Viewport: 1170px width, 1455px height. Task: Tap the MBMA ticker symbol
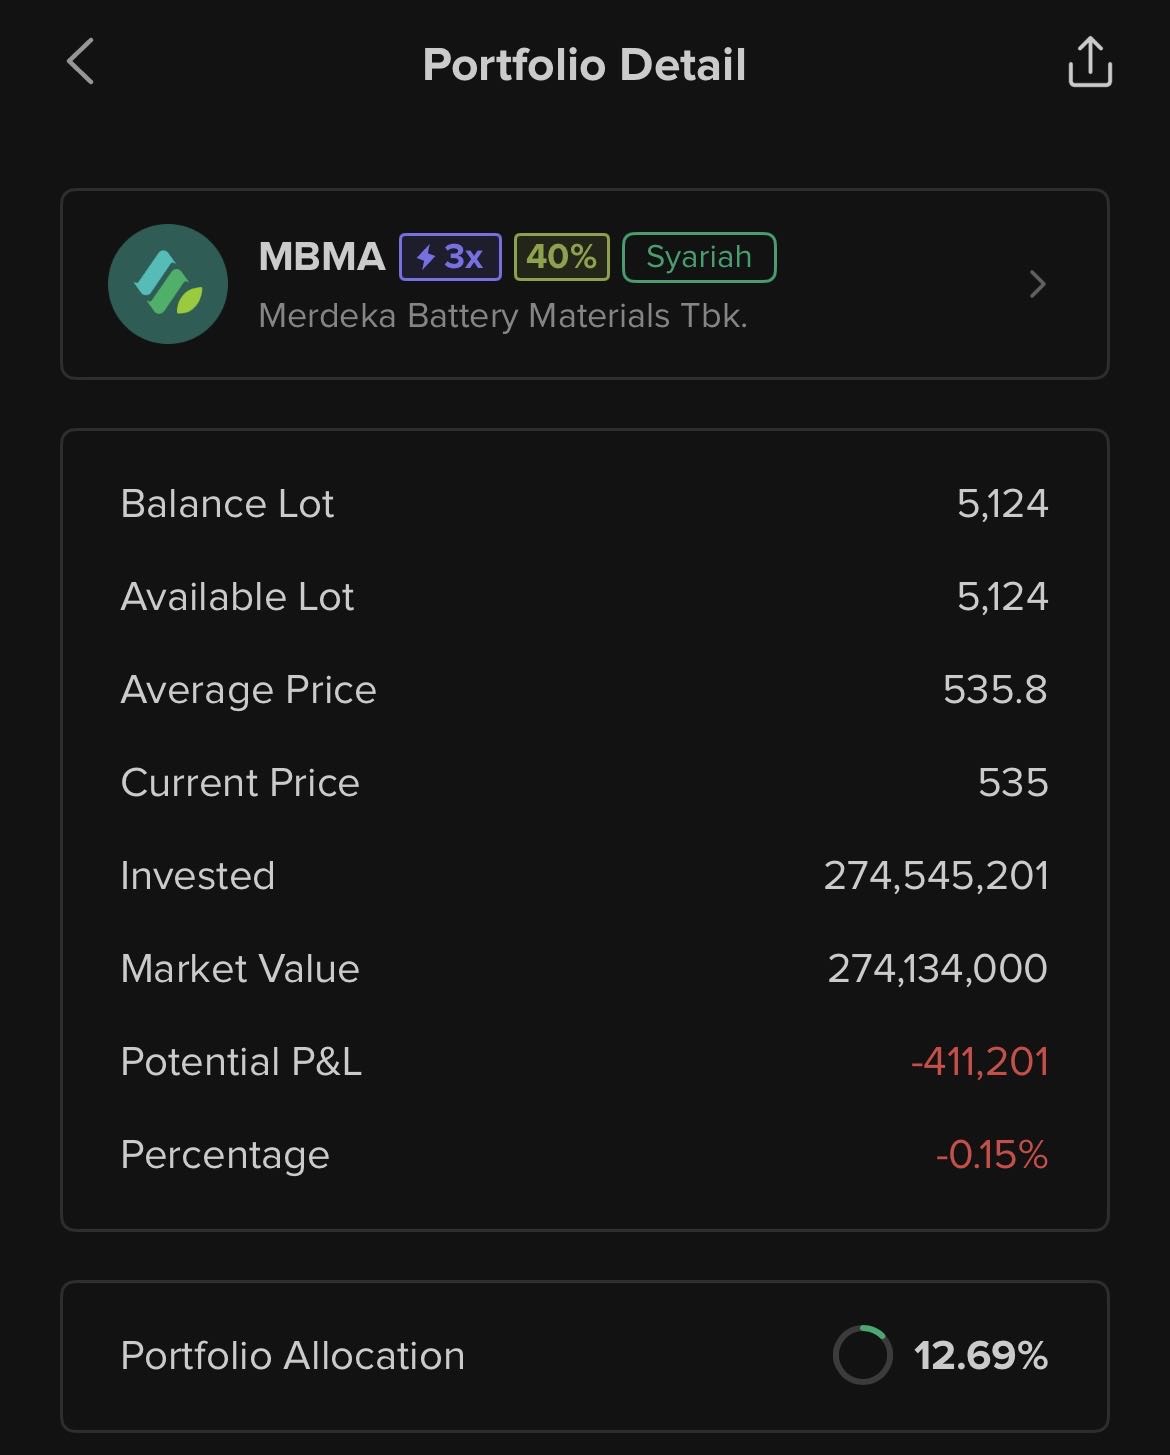pyautogui.click(x=322, y=257)
